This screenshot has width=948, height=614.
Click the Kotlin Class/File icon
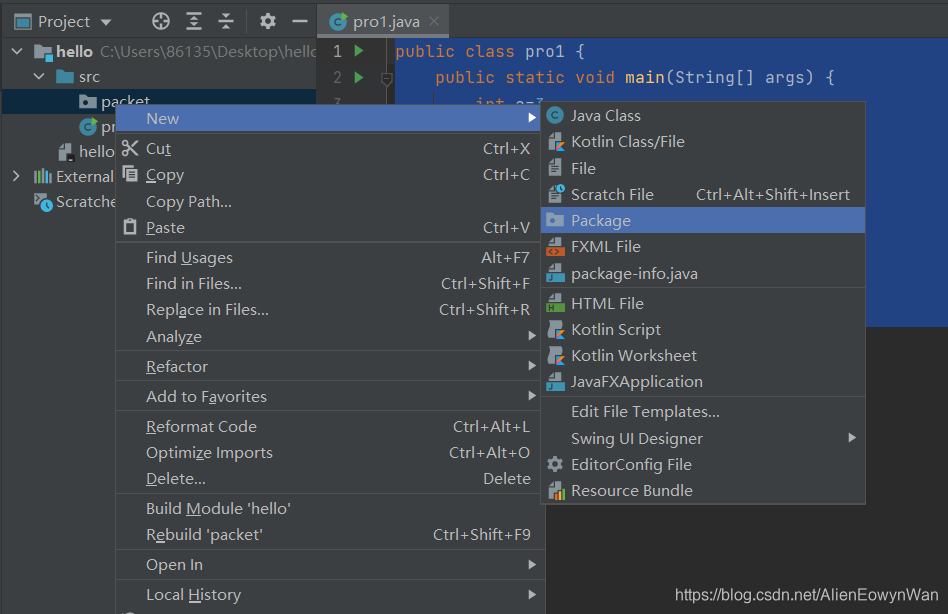555,141
